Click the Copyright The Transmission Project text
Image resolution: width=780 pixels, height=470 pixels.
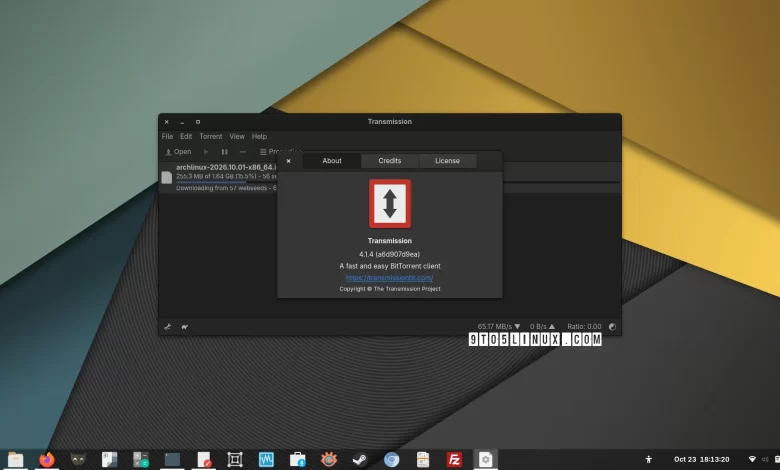click(x=390, y=288)
